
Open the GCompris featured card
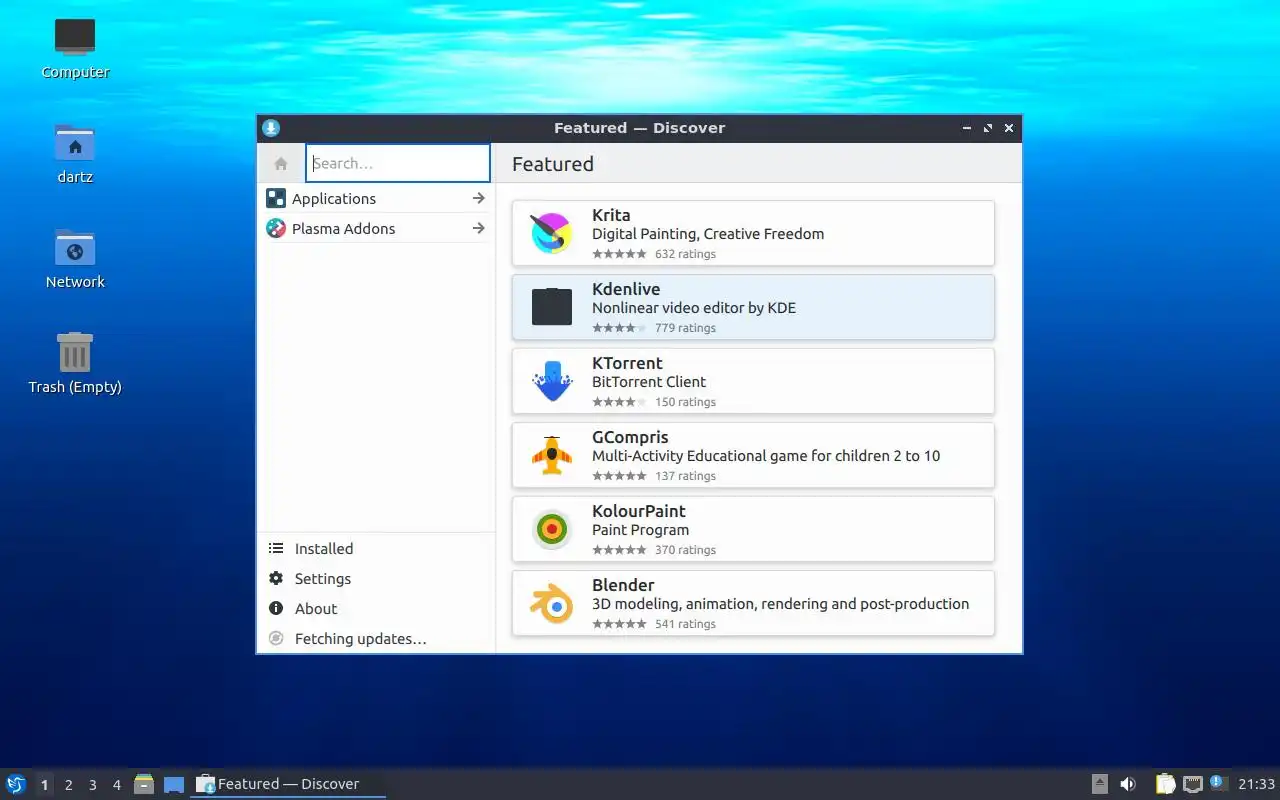click(753, 455)
